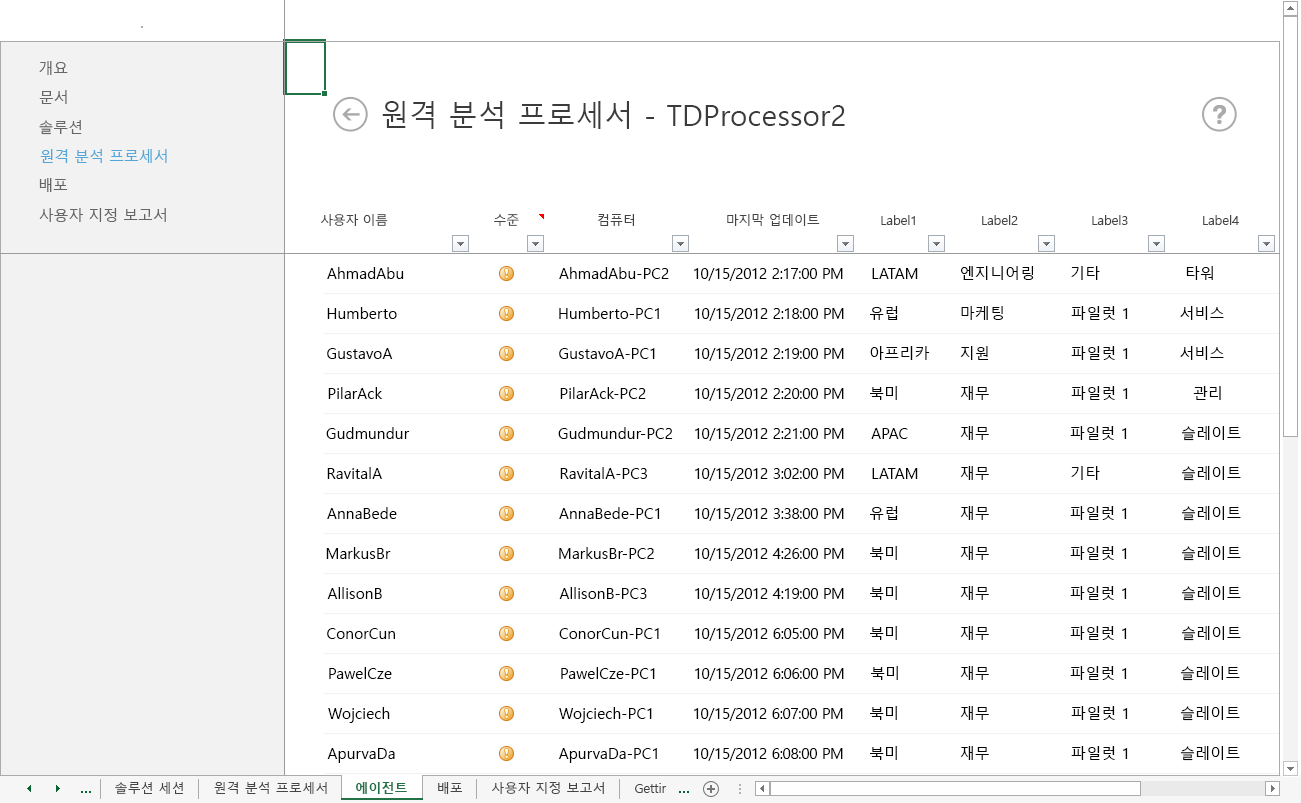Select the 엔지니어링 cell

[997, 273]
